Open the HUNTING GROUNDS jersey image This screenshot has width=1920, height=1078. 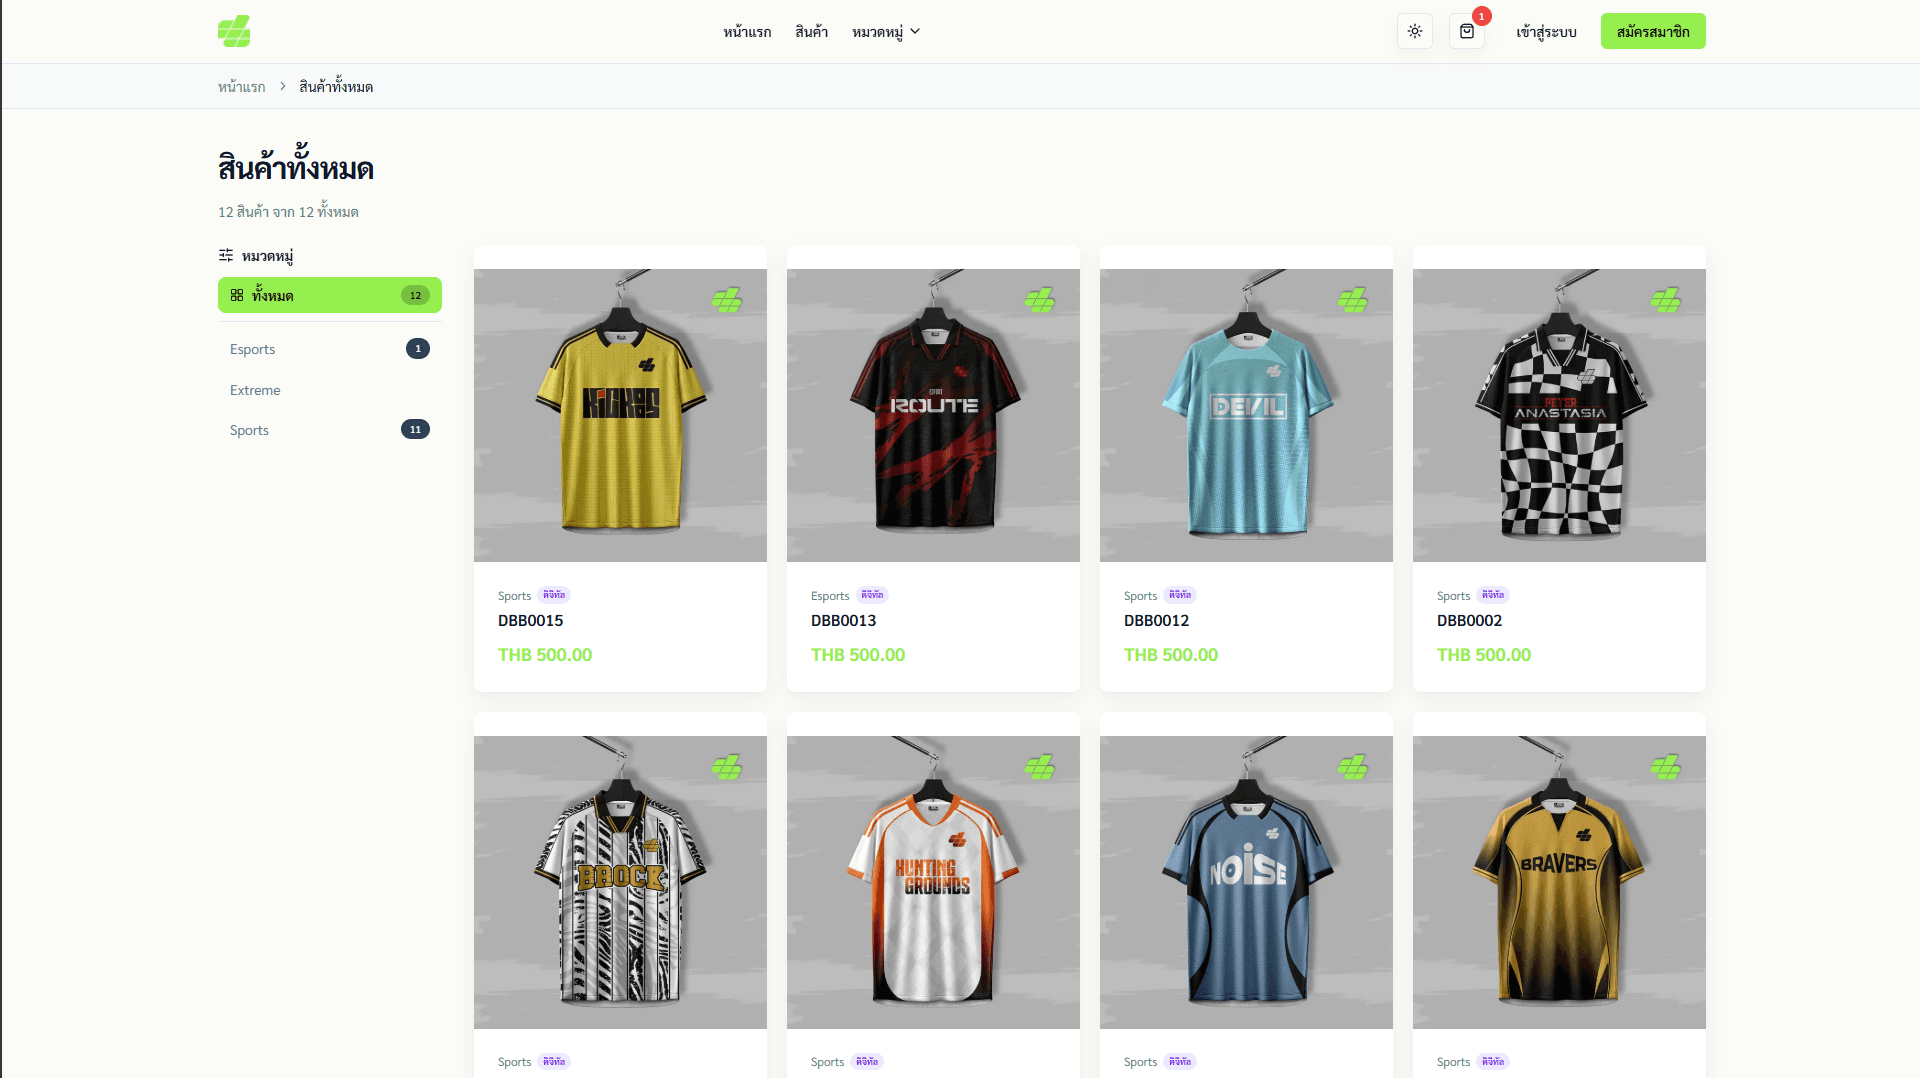click(933, 882)
